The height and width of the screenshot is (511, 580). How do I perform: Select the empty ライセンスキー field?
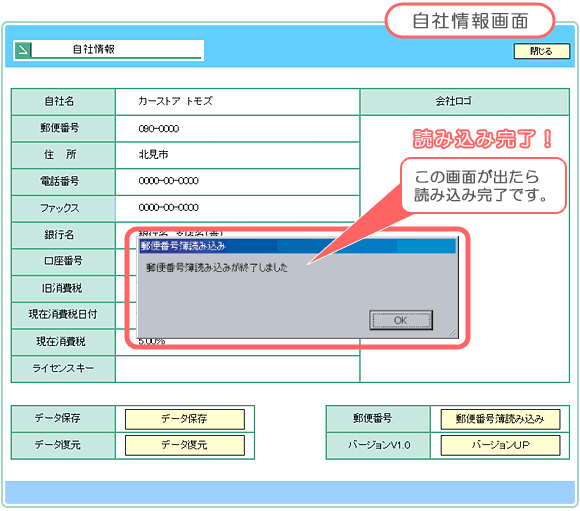pyautogui.click(x=237, y=369)
